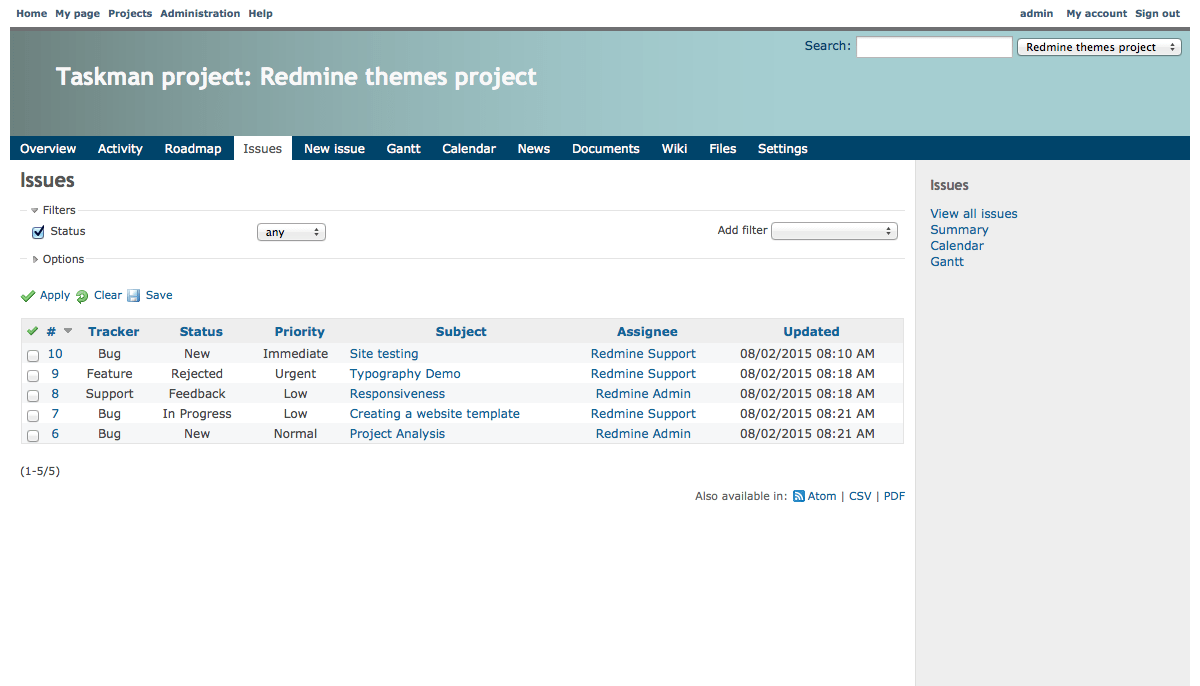Sort by the Status column header
The image size is (1200, 686).
click(201, 332)
